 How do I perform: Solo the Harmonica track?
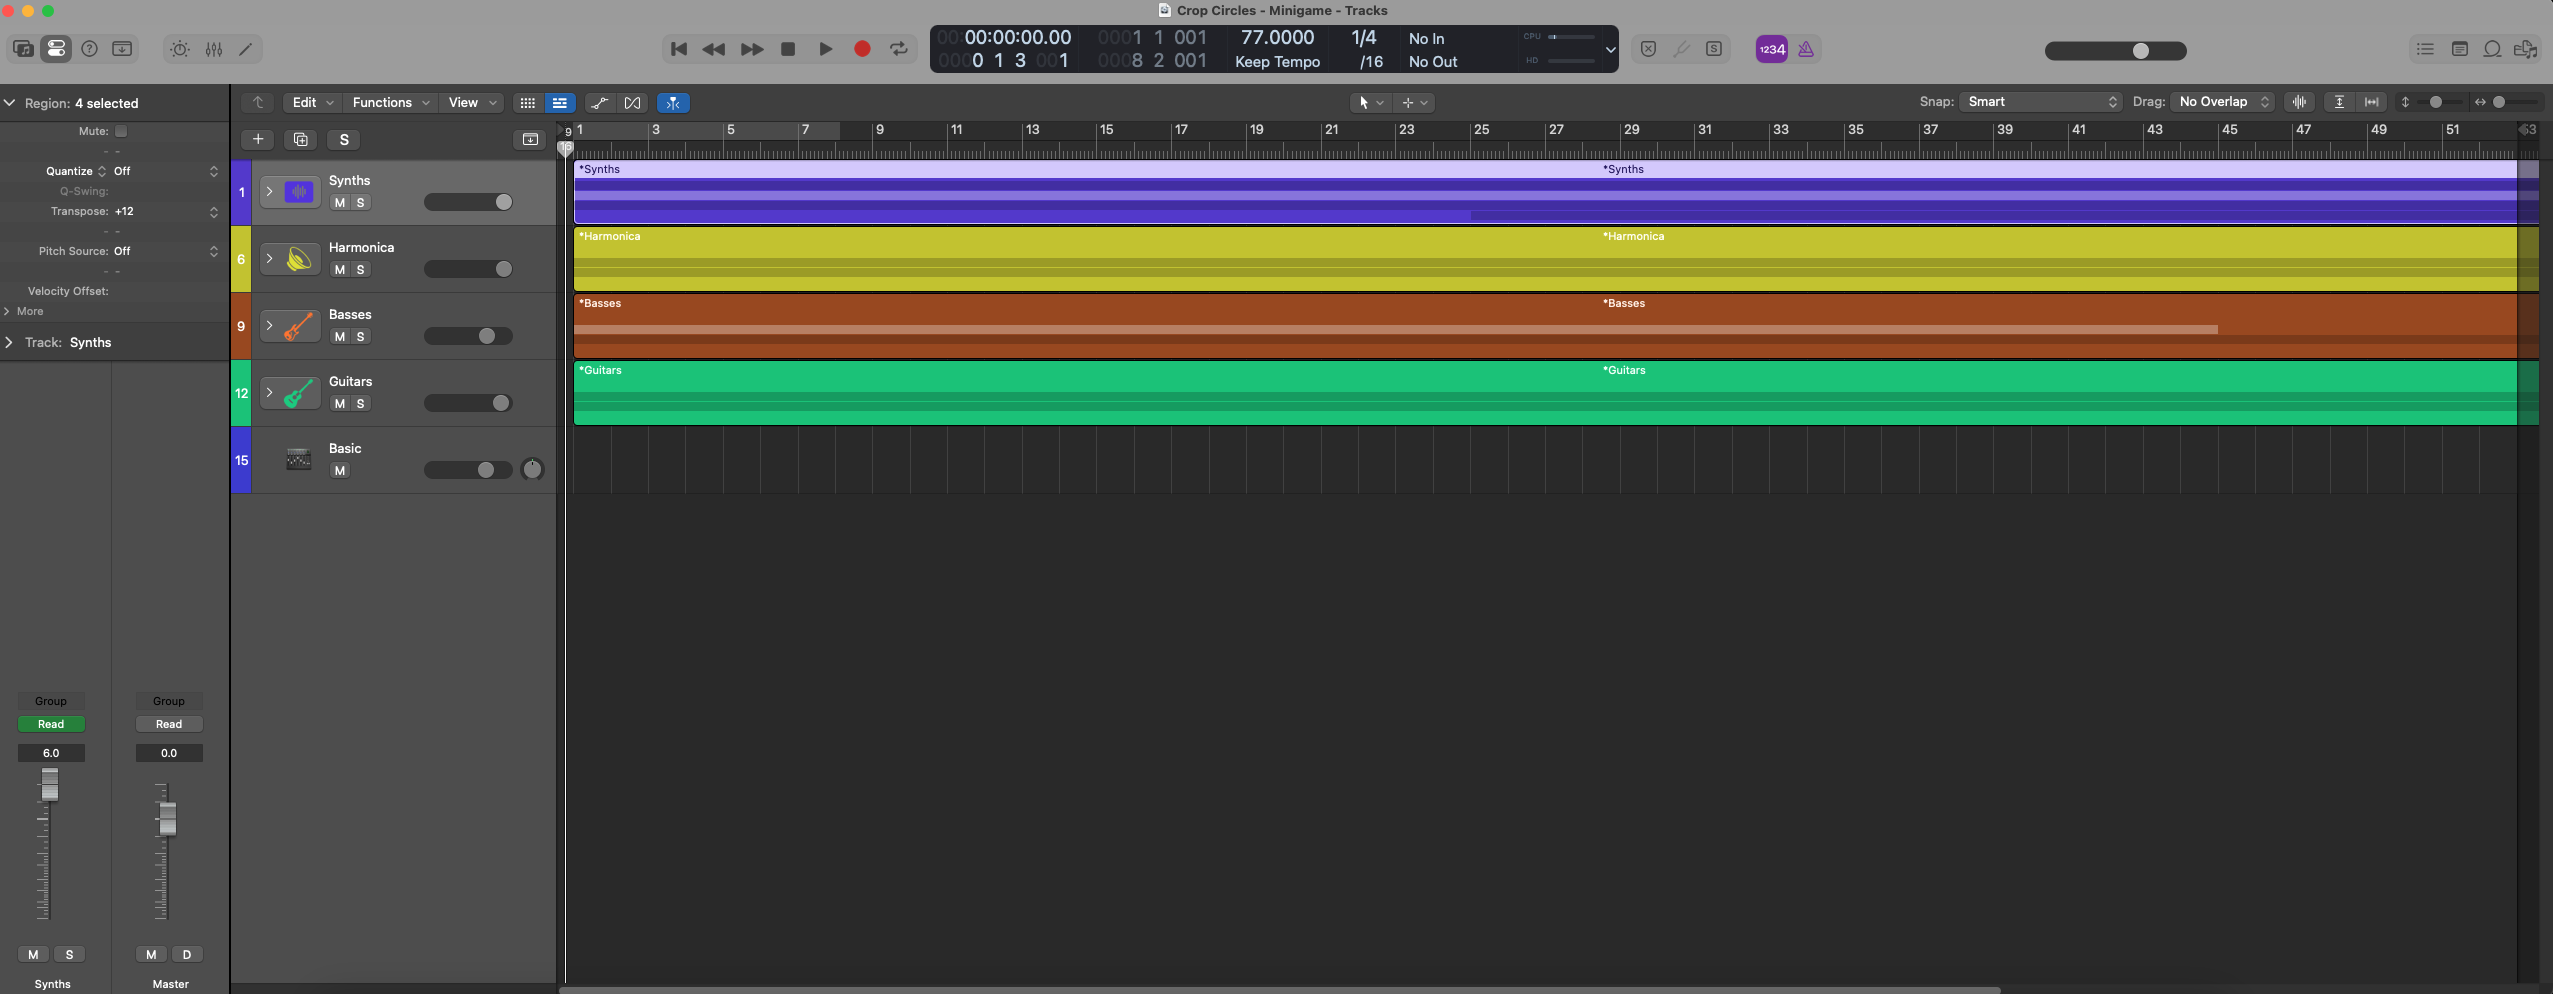point(361,270)
